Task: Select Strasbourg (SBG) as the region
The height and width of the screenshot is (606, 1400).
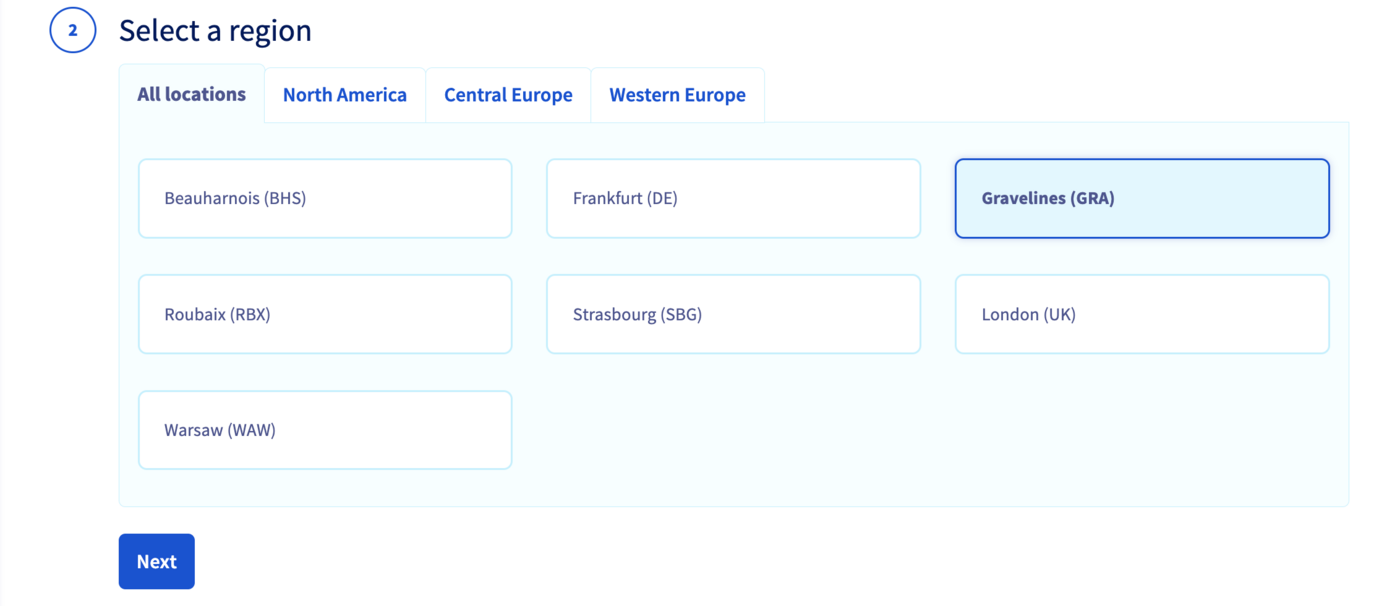Action: [x=733, y=315]
